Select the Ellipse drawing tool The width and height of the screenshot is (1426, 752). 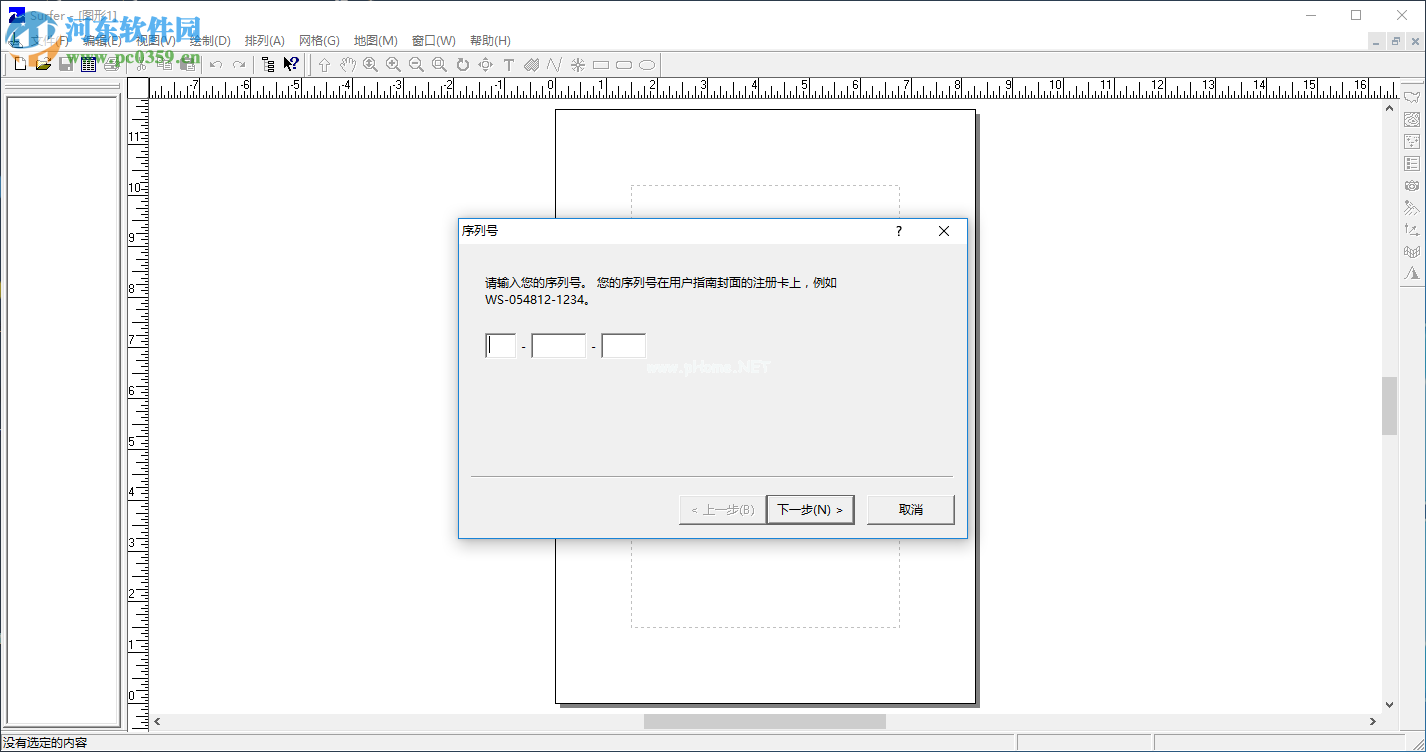pos(647,64)
